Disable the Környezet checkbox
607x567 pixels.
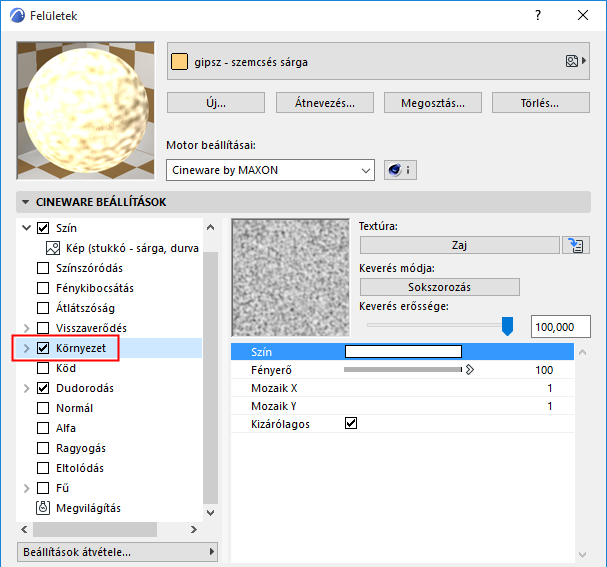click(x=43, y=348)
